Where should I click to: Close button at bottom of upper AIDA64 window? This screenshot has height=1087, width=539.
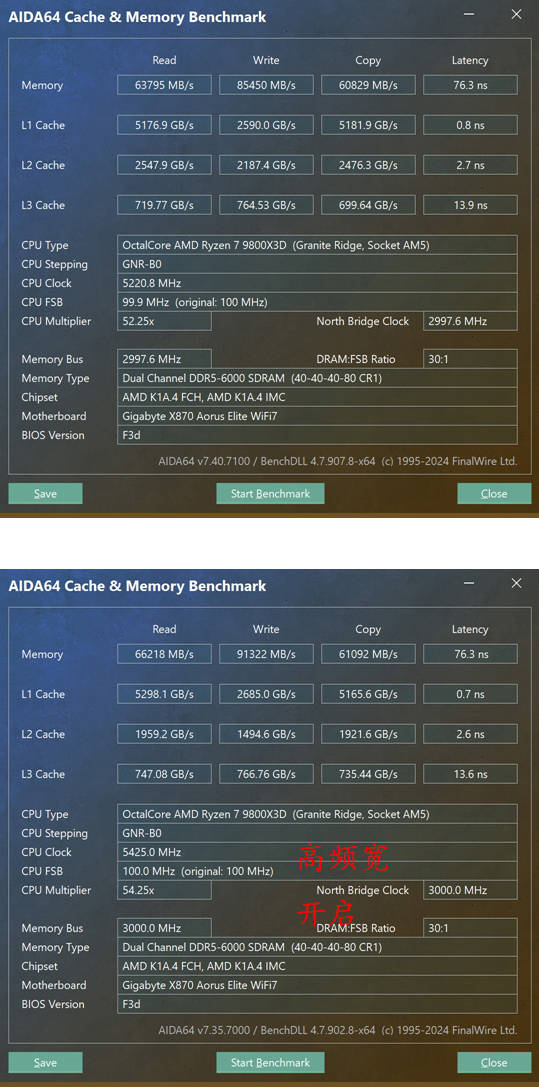[494, 494]
